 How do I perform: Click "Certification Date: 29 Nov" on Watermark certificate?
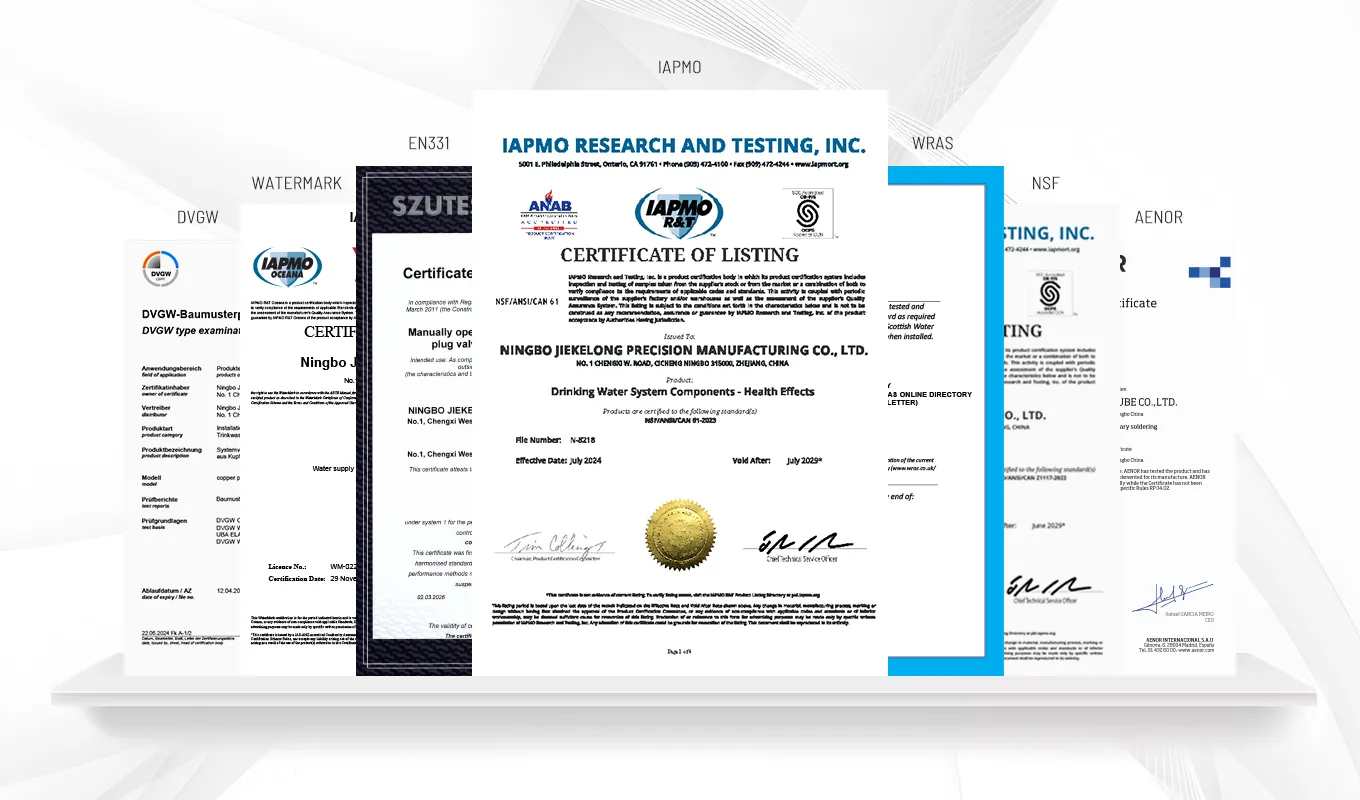(312, 579)
